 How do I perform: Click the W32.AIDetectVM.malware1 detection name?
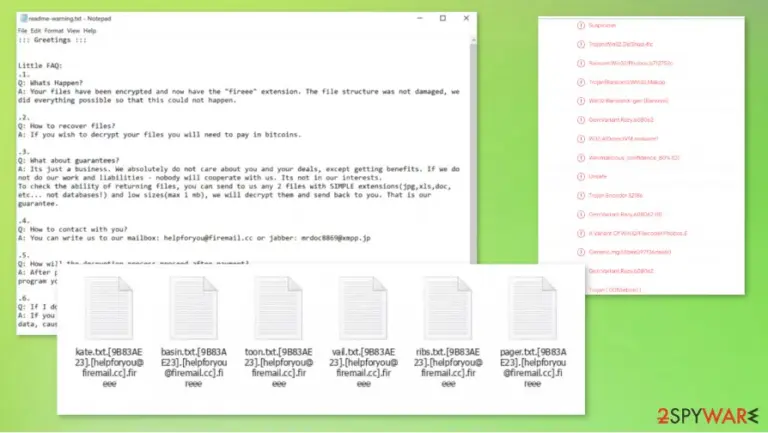tap(623, 139)
